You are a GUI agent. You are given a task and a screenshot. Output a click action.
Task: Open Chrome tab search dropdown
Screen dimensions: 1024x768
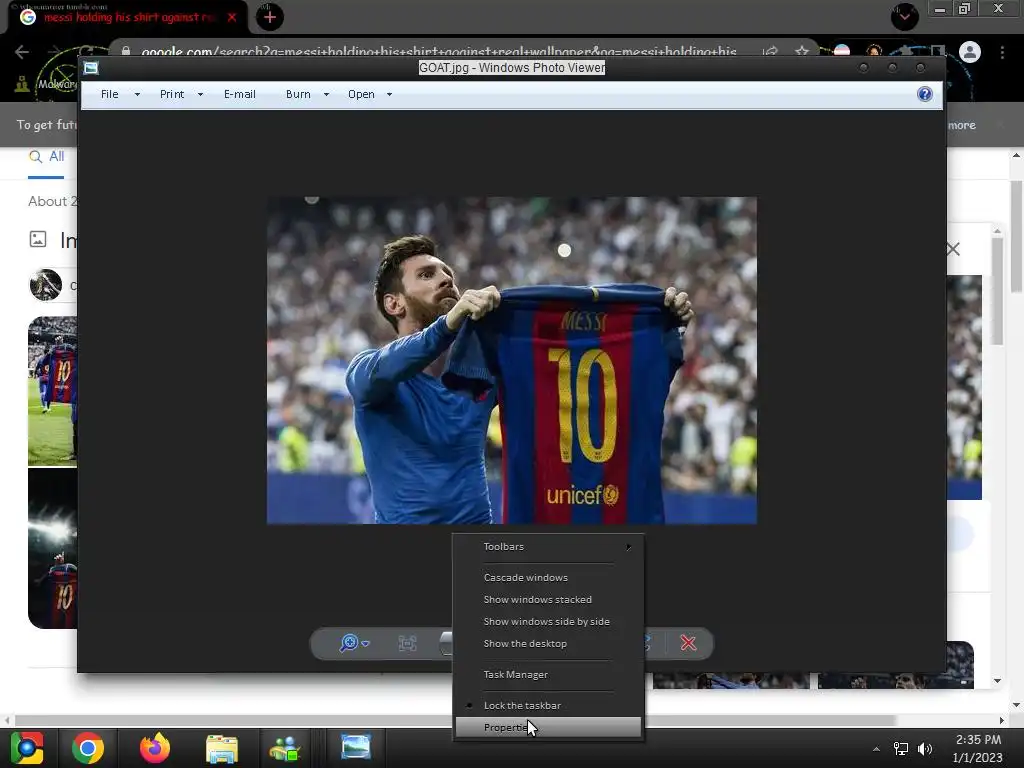tap(905, 17)
